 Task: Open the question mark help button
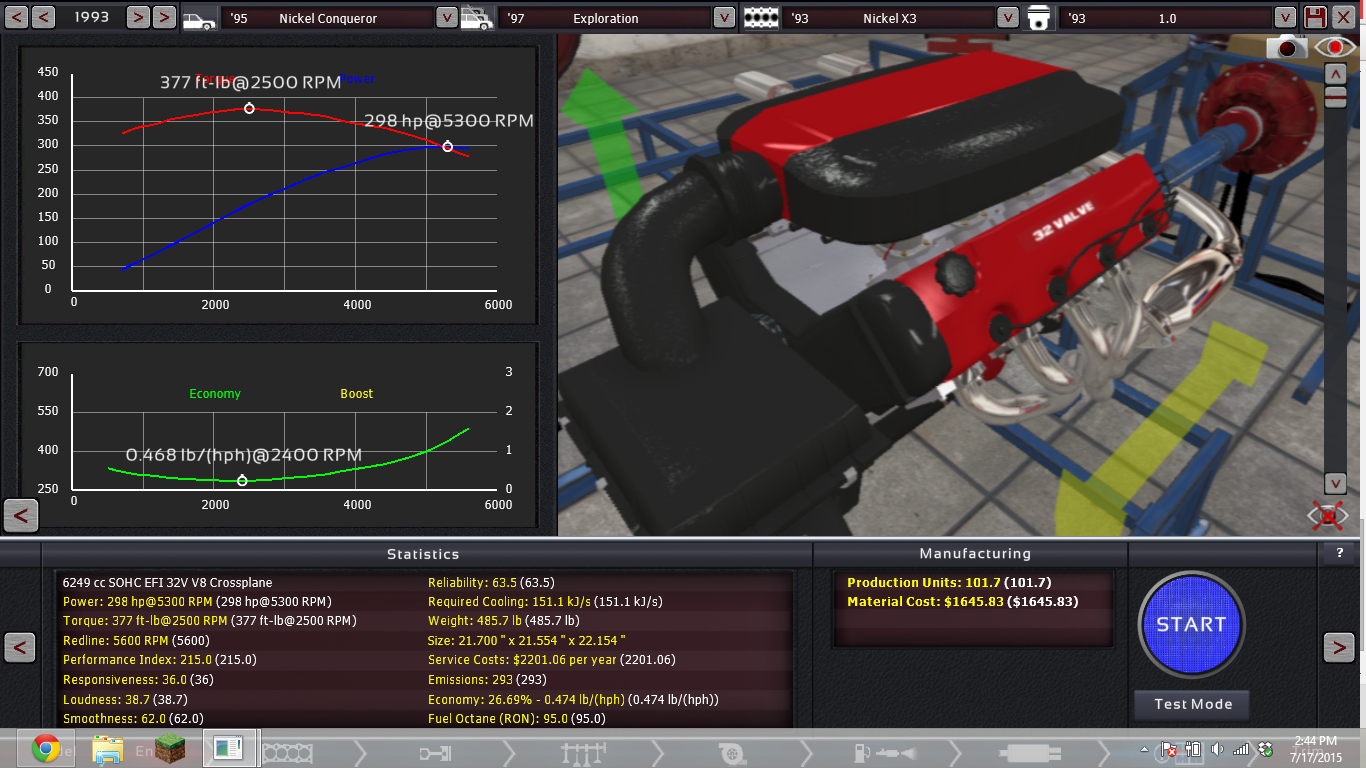pos(1340,552)
